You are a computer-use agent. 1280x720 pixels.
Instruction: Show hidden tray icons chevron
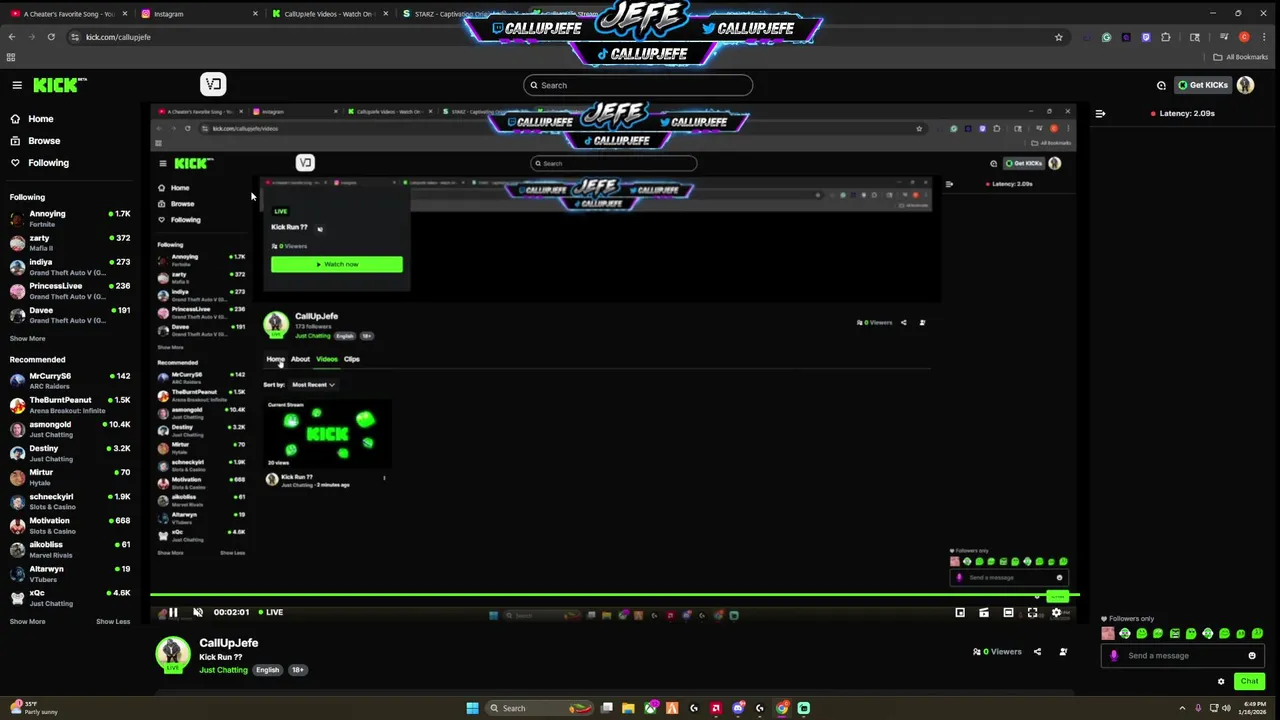point(1182,708)
